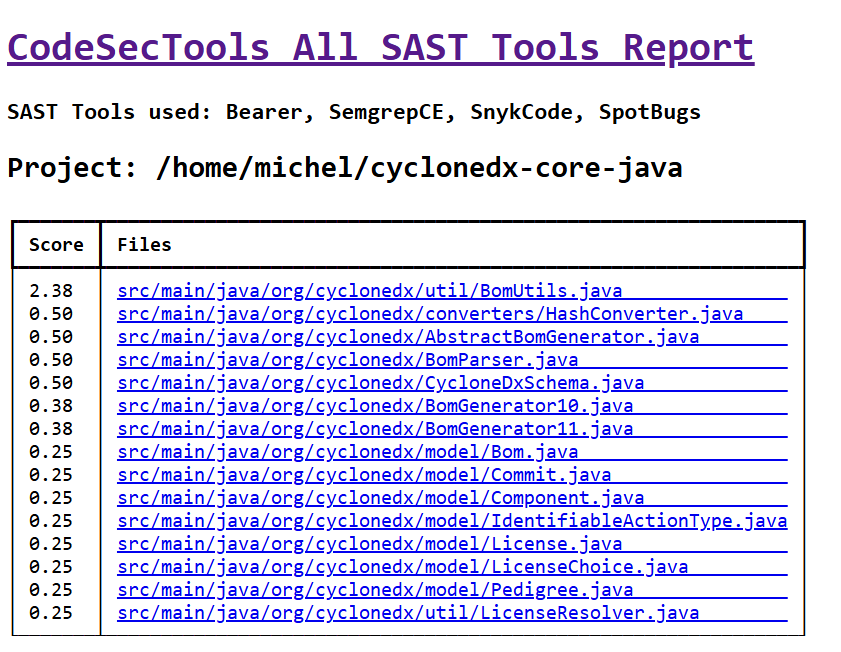Select the Files column header
Screen dimensions: 841x652
pyautogui.click(x=144, y=244)
